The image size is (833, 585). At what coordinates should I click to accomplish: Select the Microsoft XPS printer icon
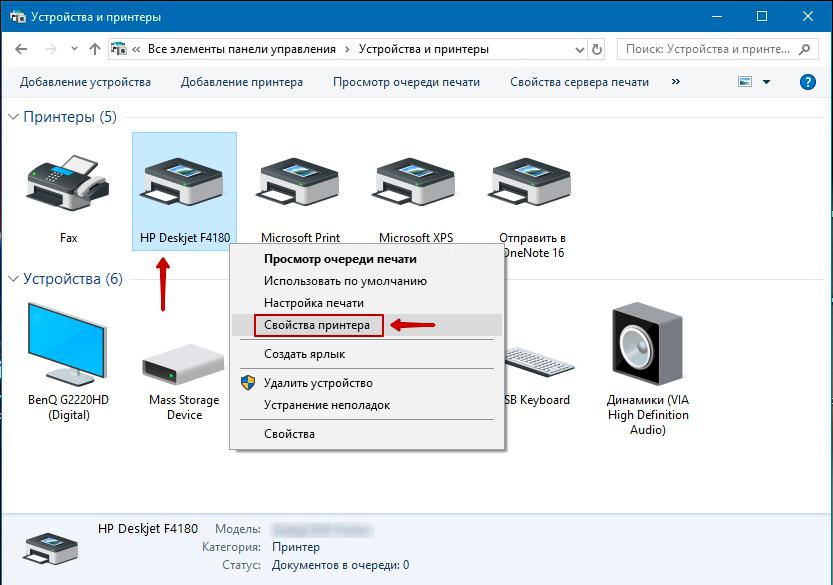pos(415,182)
